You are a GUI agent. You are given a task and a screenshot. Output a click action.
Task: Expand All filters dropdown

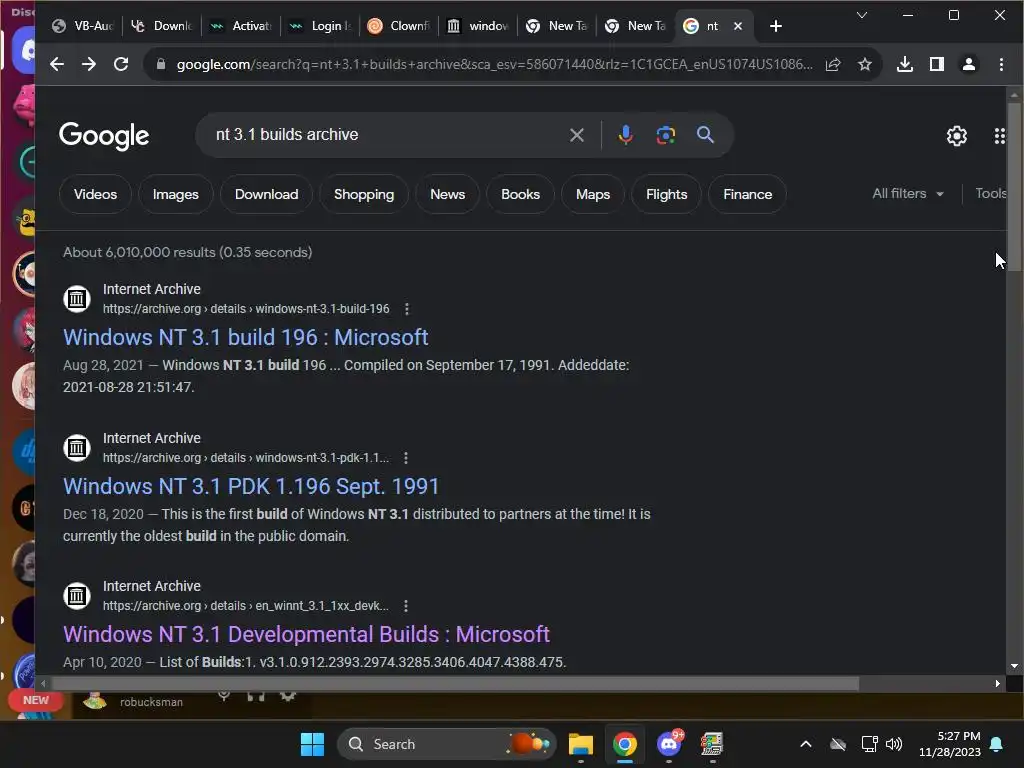(x=908, y=194)
